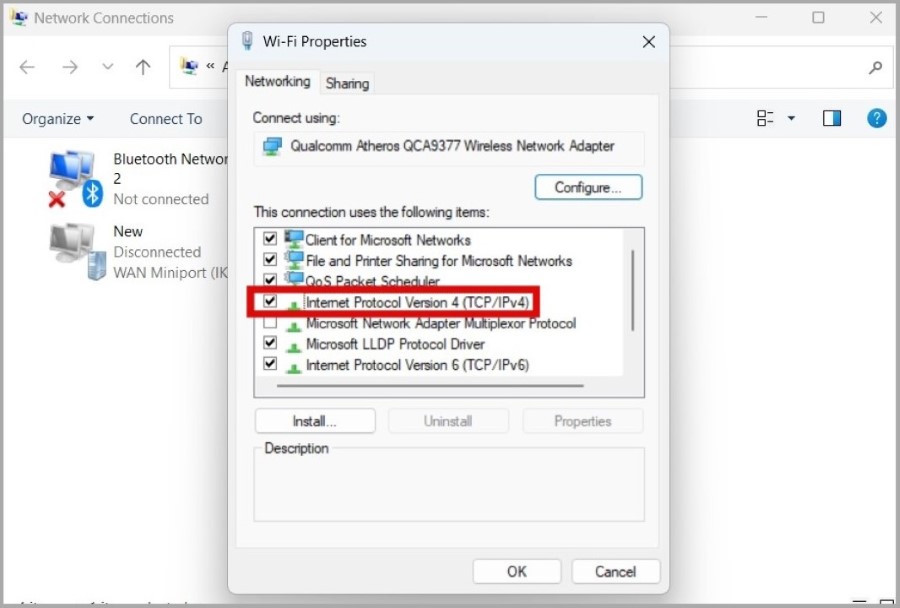
Task: Select the Bluetooth Network connection icon
Action: click(x=75, y=179)
